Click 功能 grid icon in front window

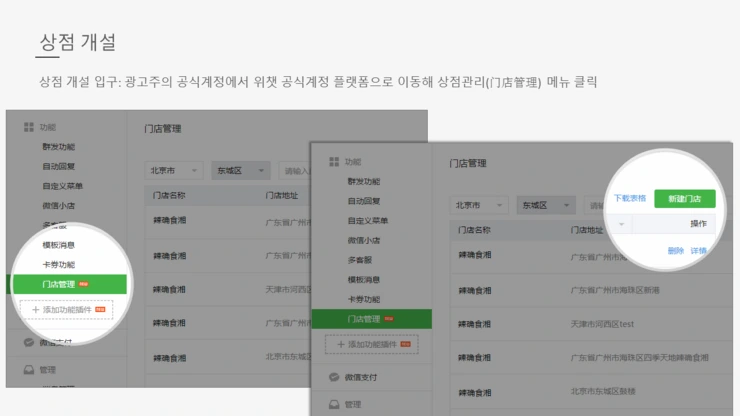pos(334,162)
